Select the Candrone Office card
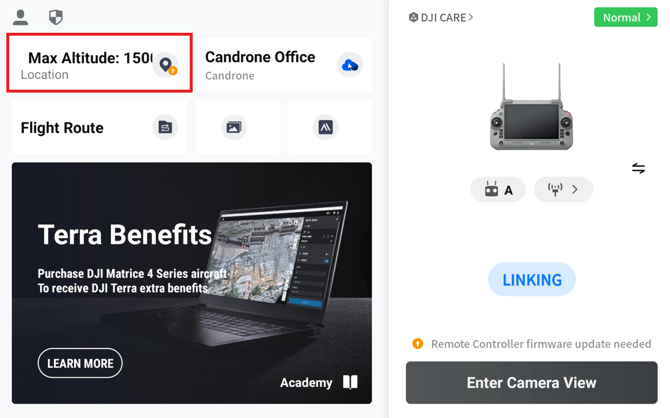The width and height of the screenshot is (670, 418). [284, 65]
